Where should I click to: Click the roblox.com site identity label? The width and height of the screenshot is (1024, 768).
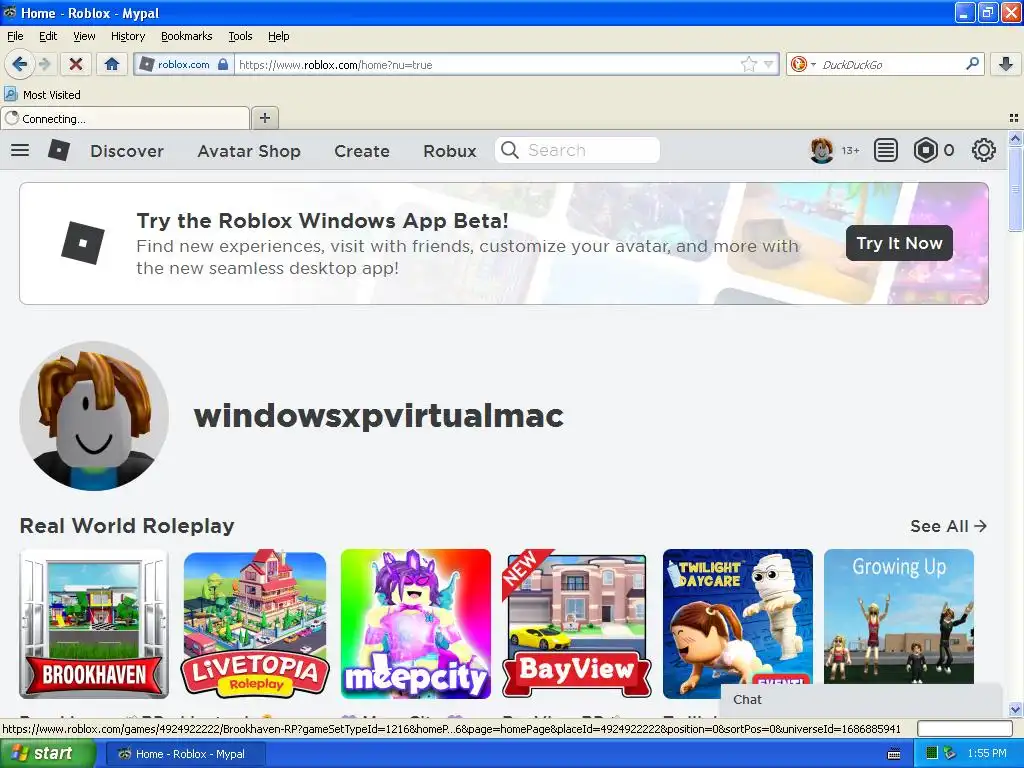pyautogui.click(x=184, y=64)
